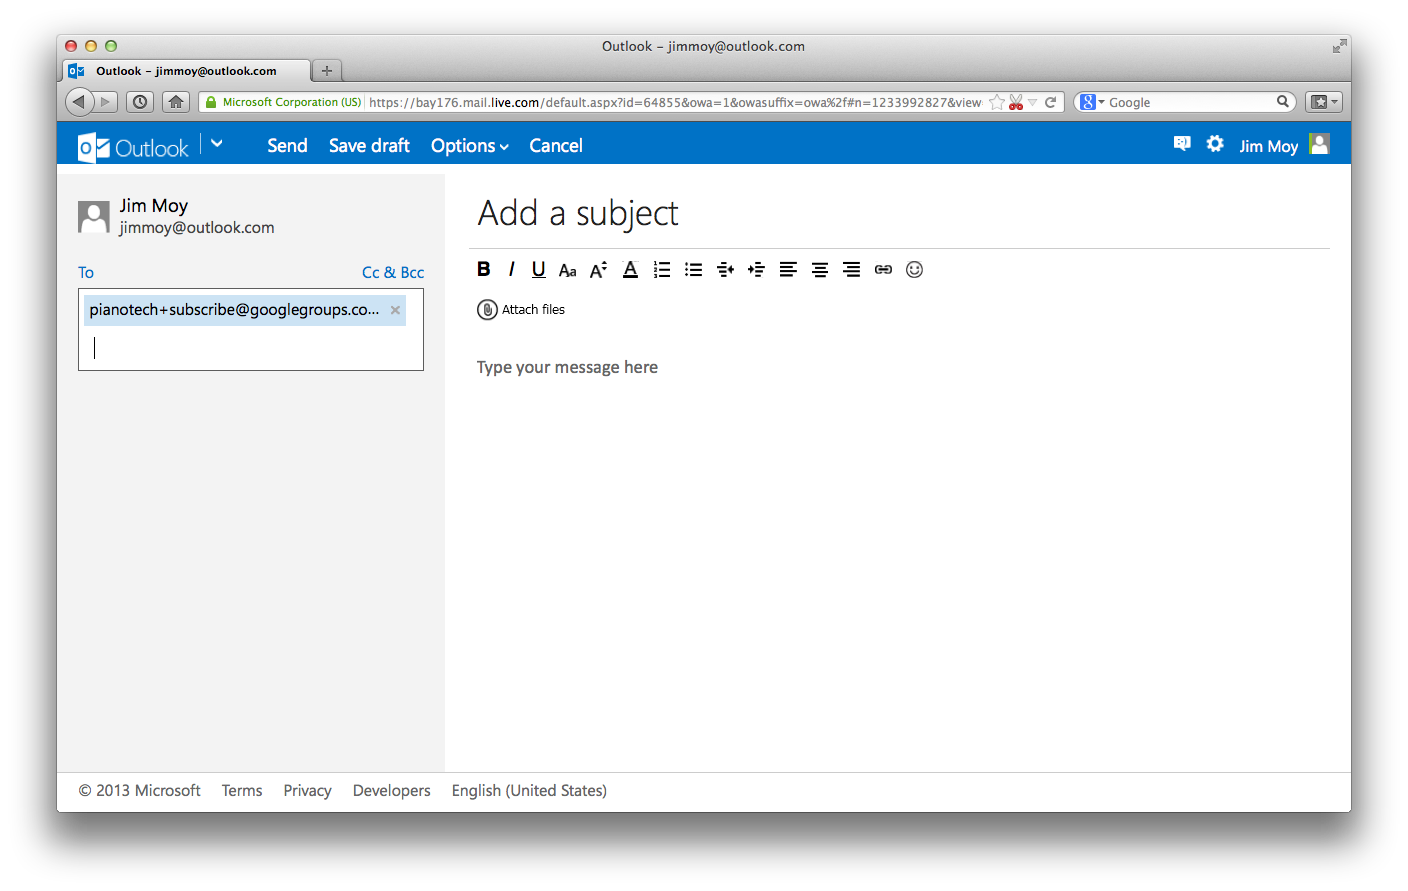Enter fullscreen with window corner arrows
1408x891 pixels.
click(1339, 46)
